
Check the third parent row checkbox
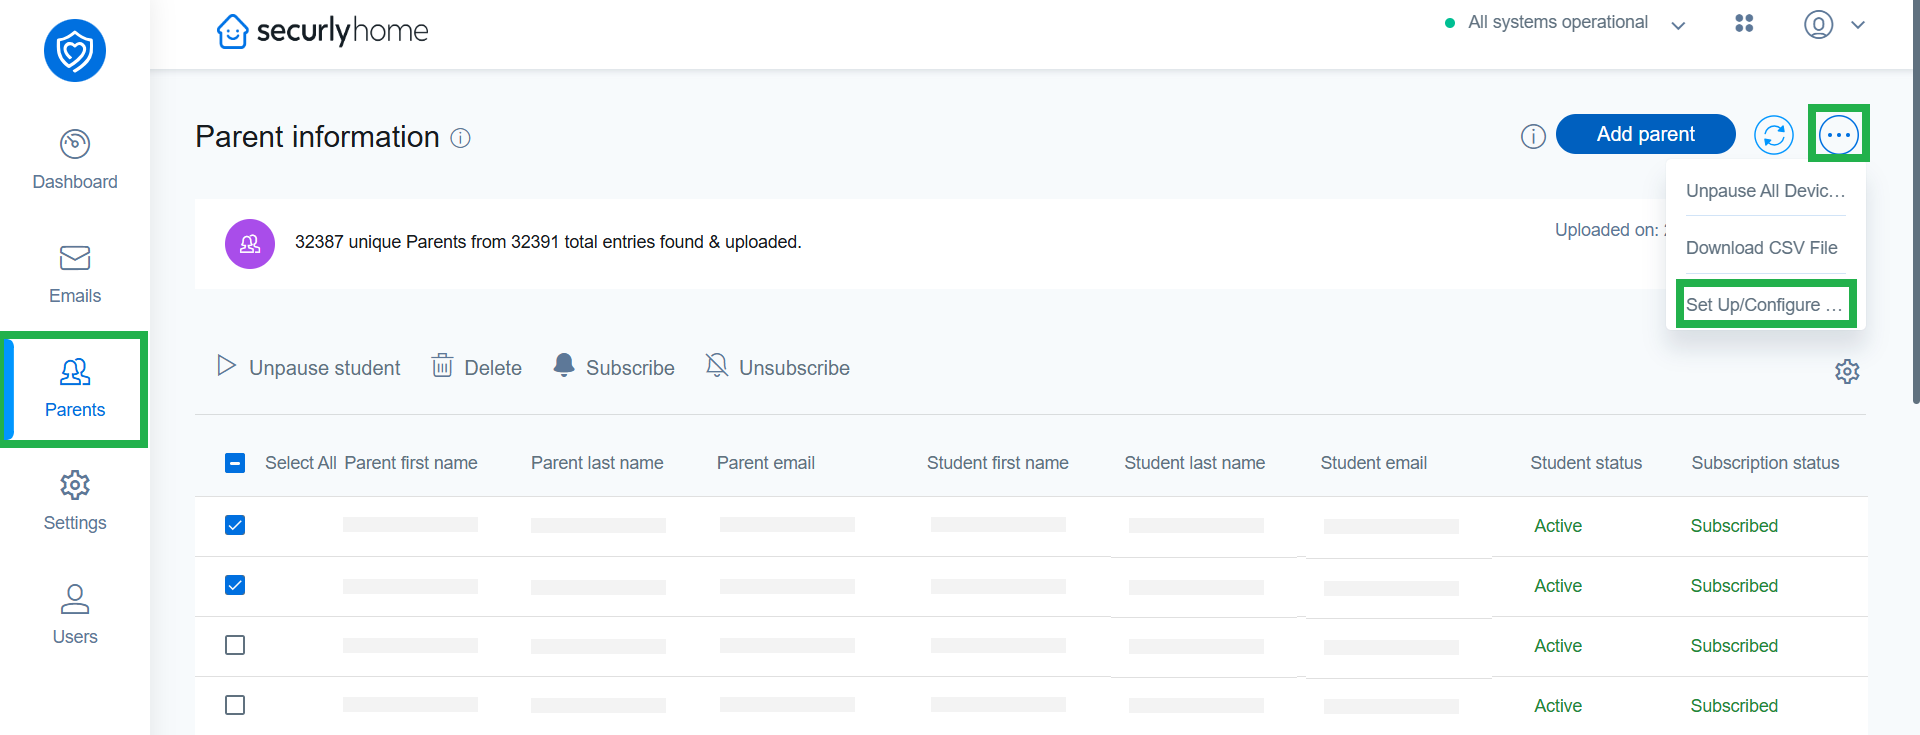tap(235, 645)
